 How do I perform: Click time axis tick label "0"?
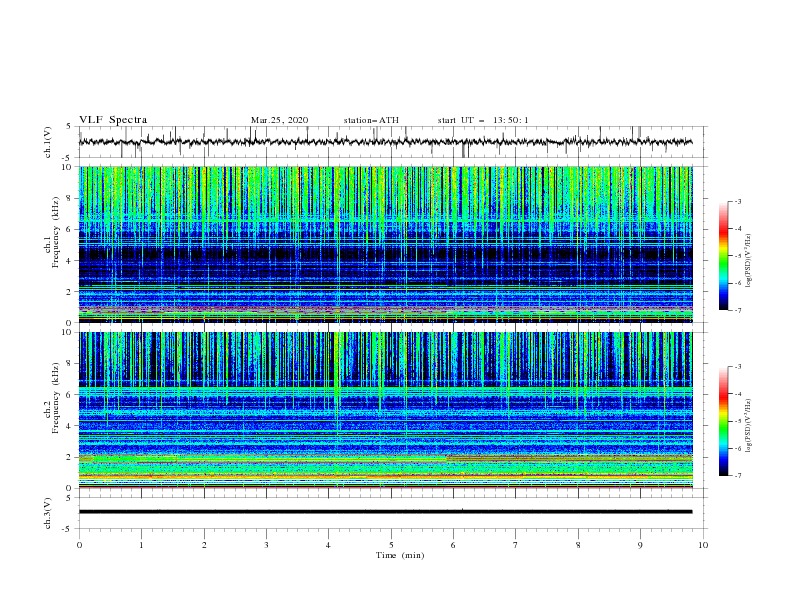pos(79,545)
